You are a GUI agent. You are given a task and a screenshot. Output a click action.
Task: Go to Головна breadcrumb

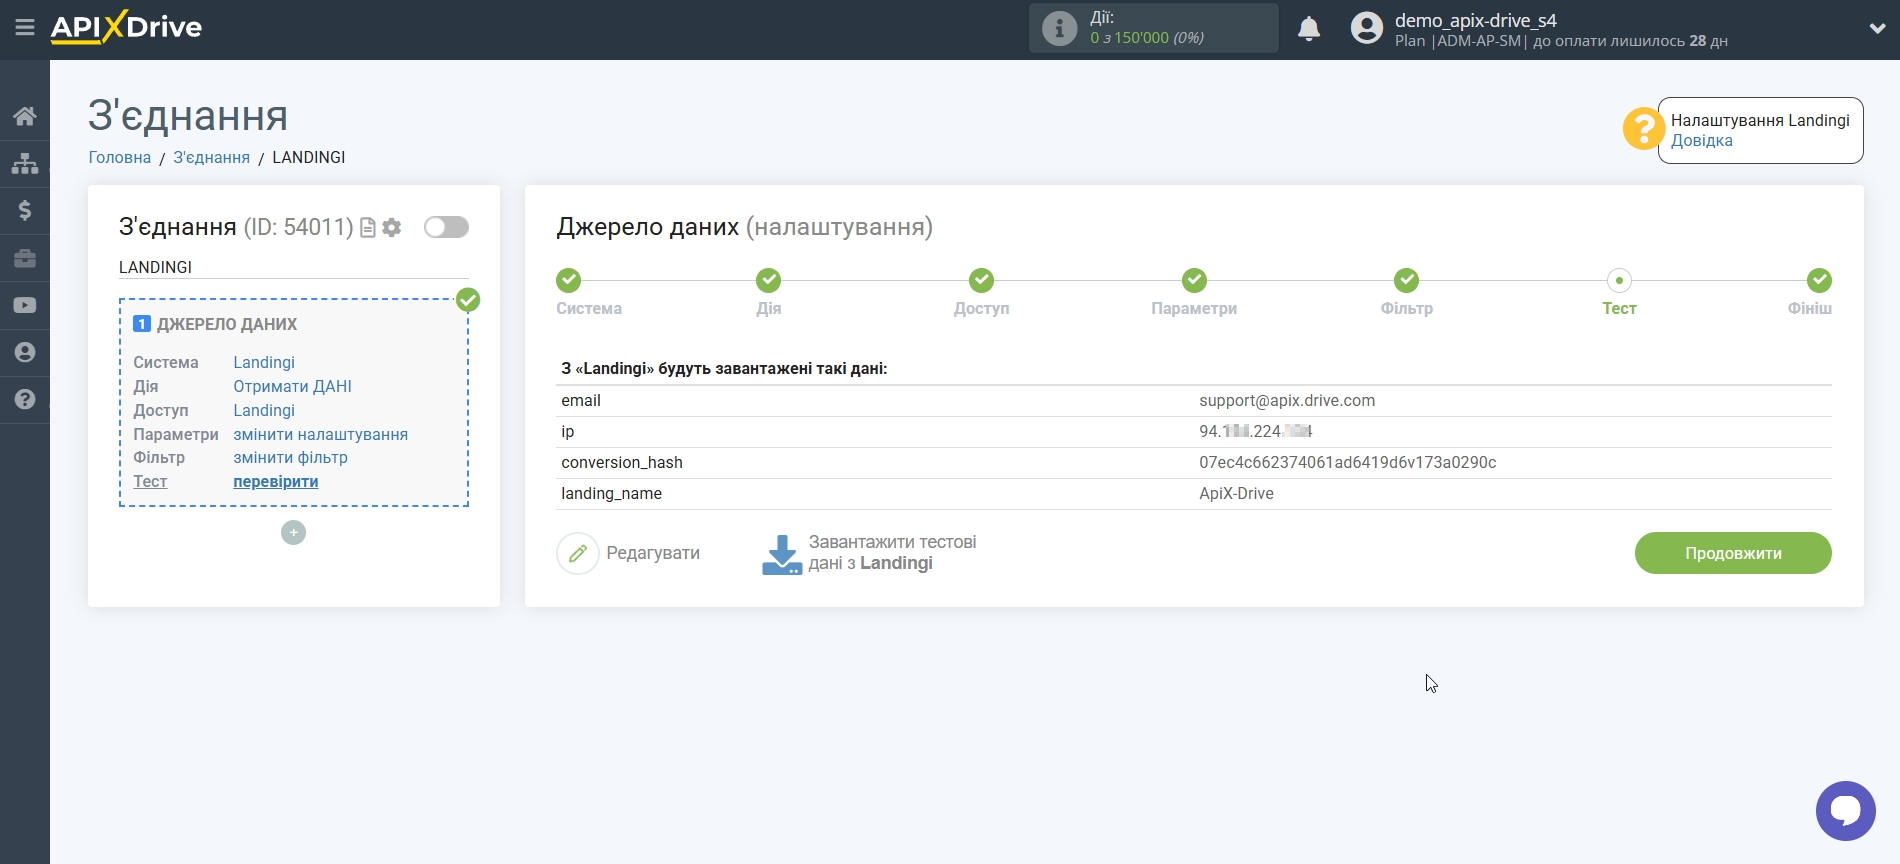pyautogui.click(x=120, y=157)
